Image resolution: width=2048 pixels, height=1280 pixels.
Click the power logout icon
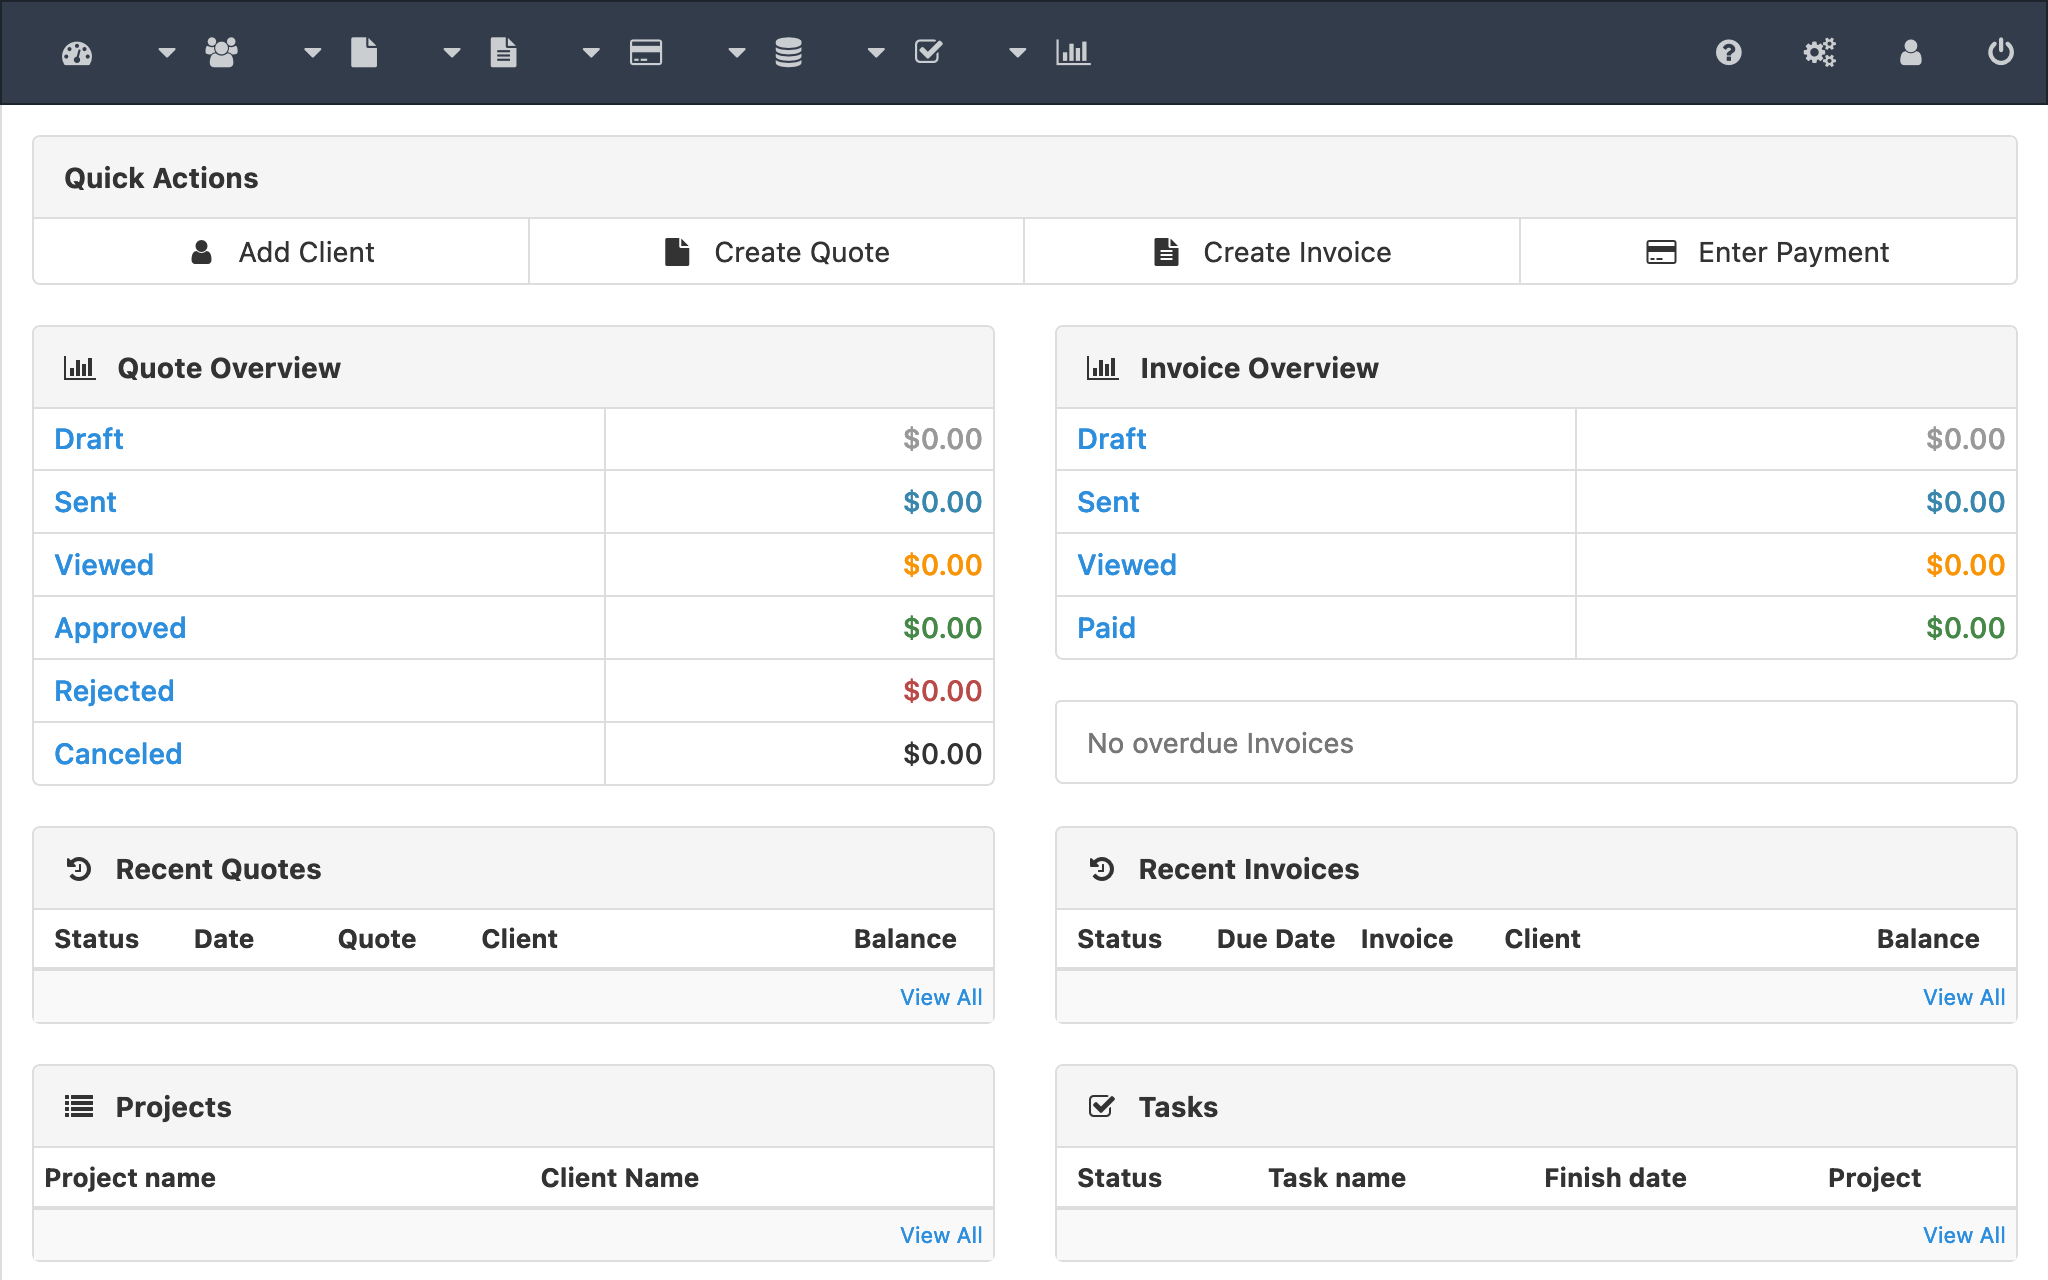(2000, 52)
